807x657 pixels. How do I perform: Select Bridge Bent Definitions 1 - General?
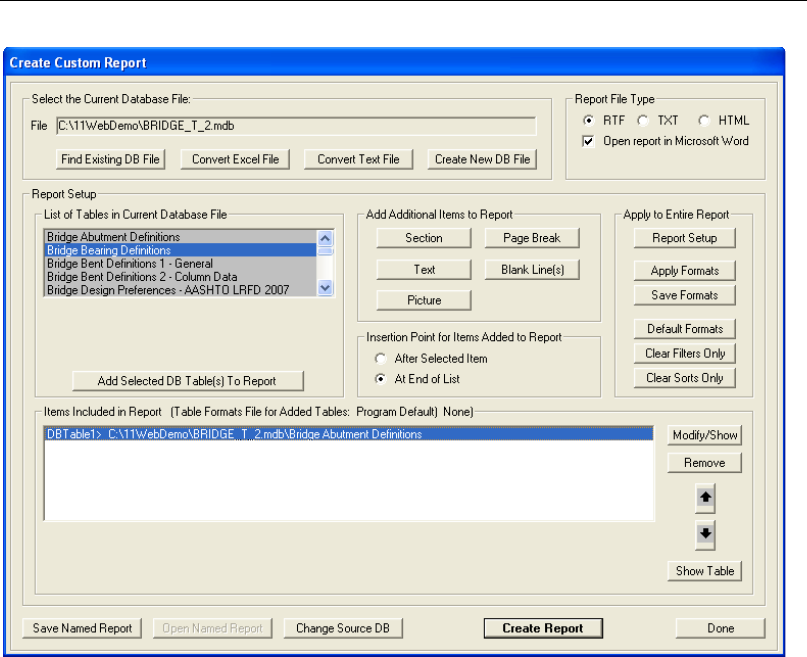tap(181, 263)
